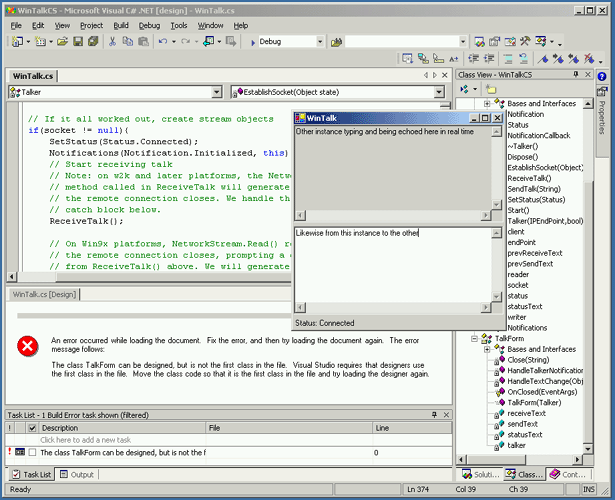
Task: Open the New Project dropdown arrow
Action: click(28, 42)
